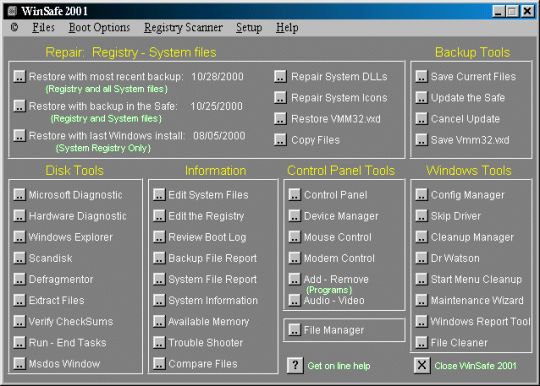Click the question mark help icon
This screenshot has height=386, width=540.
[295, 365]
